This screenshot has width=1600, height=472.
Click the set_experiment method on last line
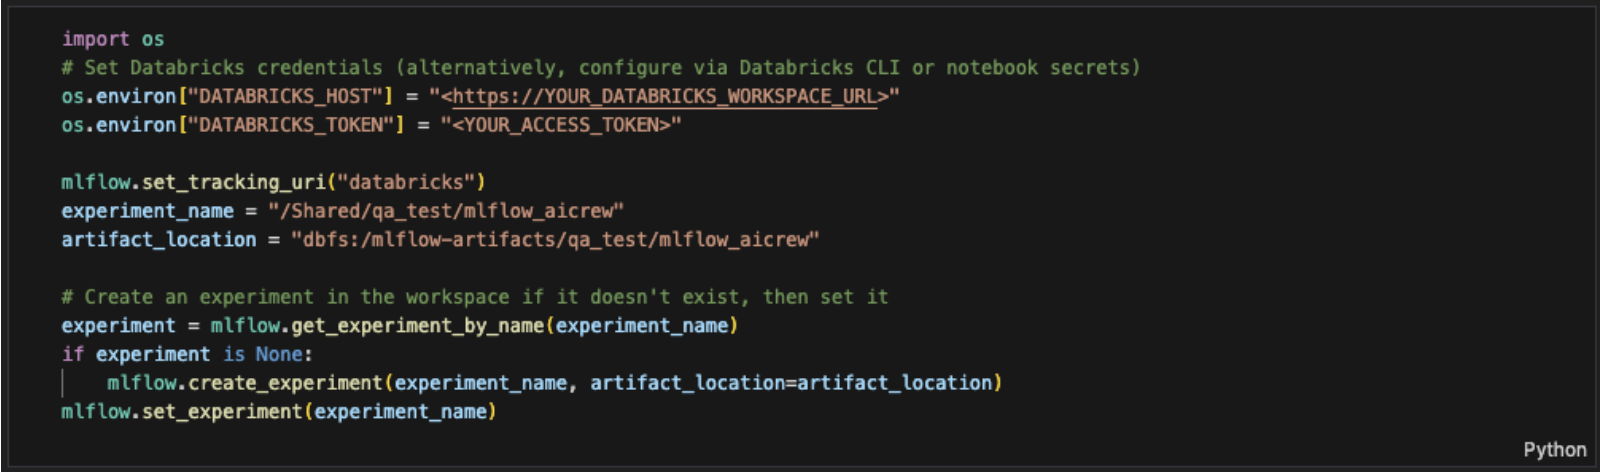(223, 412)
